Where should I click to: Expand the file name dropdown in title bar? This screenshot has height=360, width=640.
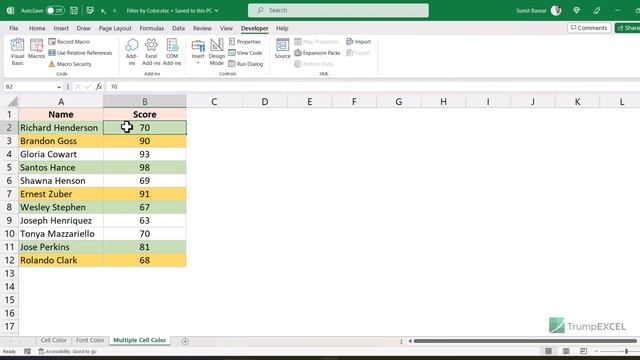click(216, 11)
